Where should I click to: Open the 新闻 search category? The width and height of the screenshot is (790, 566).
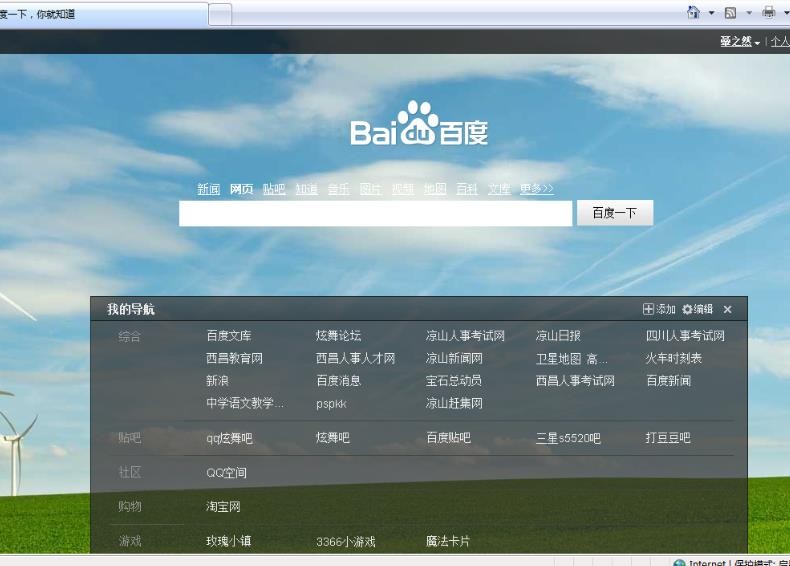(x=209, y=189)
